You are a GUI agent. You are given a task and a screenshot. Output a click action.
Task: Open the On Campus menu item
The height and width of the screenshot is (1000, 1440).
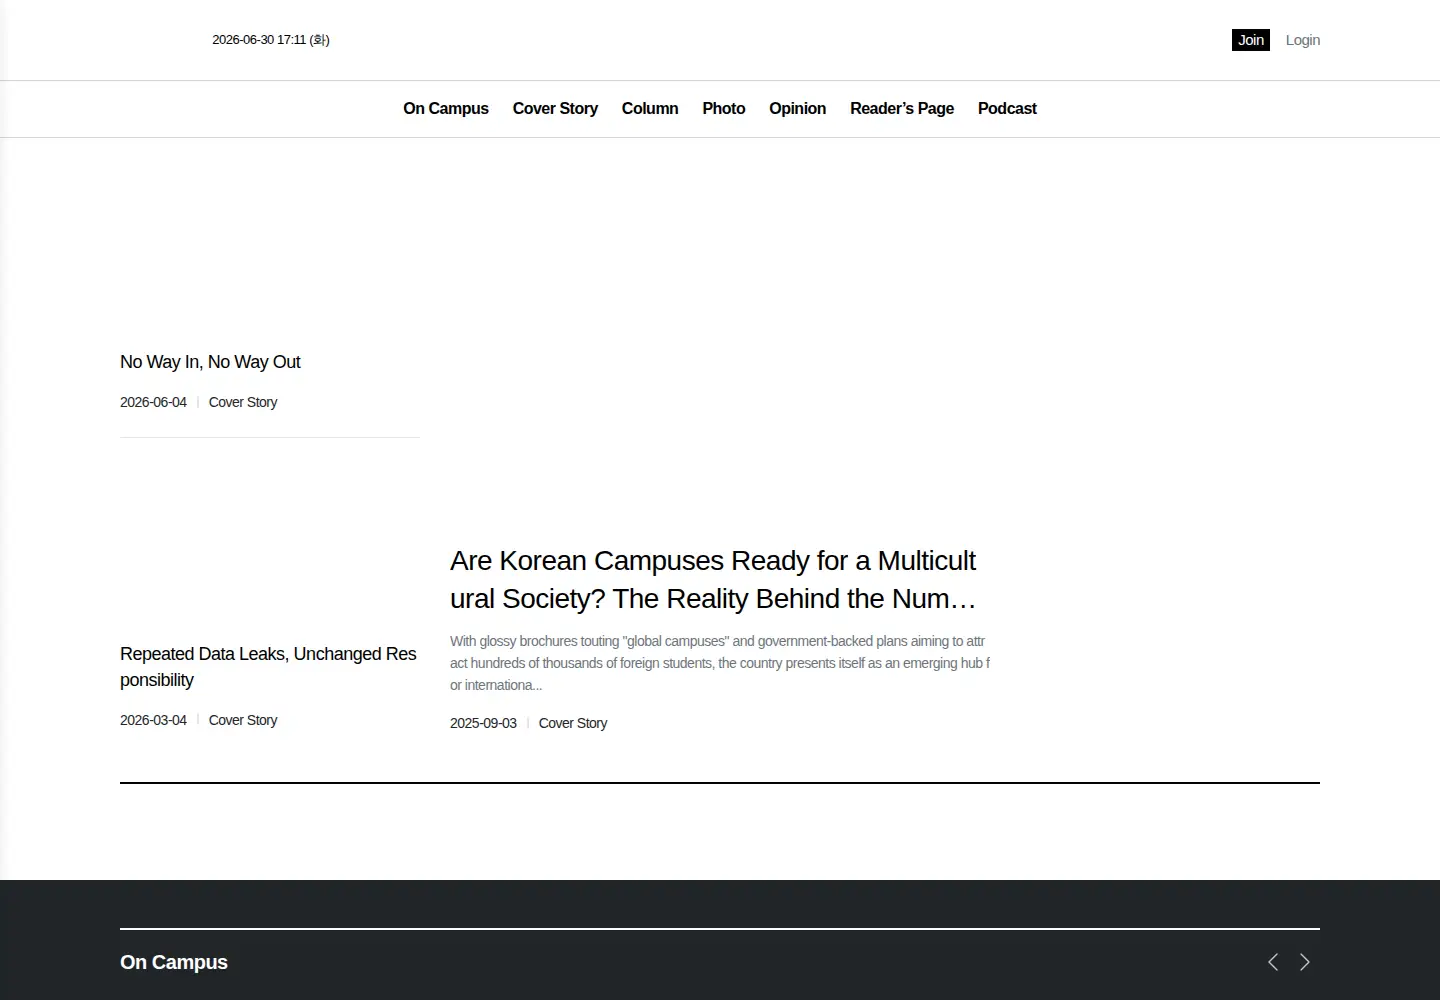point(446,108)
